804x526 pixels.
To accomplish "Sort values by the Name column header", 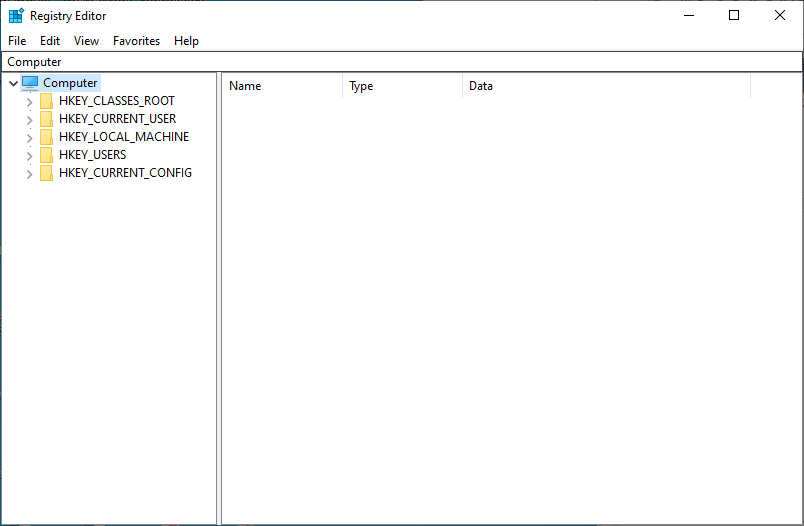I will point(282,86).
